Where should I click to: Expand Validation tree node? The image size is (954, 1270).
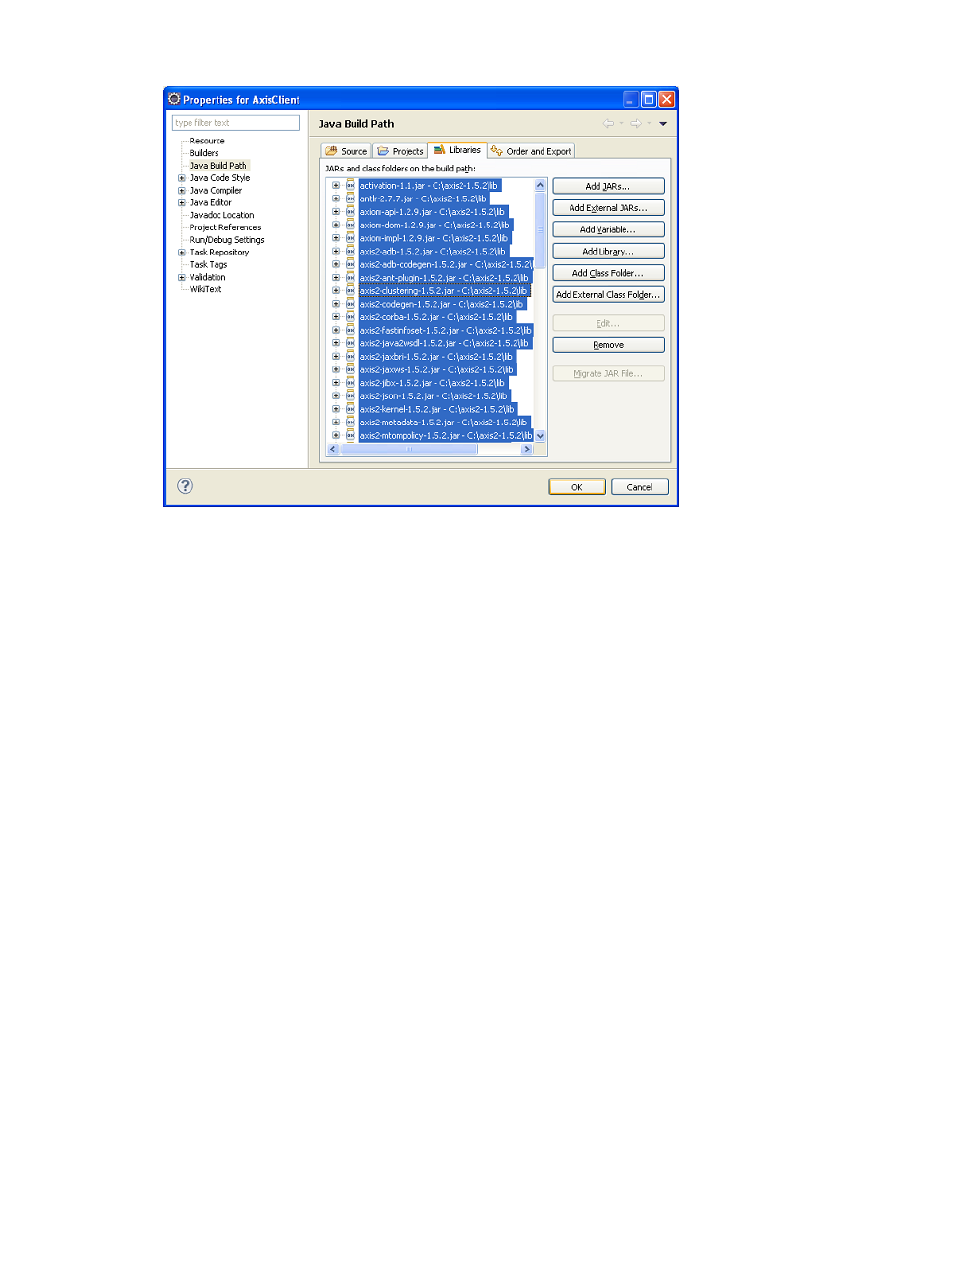[182, 277]
